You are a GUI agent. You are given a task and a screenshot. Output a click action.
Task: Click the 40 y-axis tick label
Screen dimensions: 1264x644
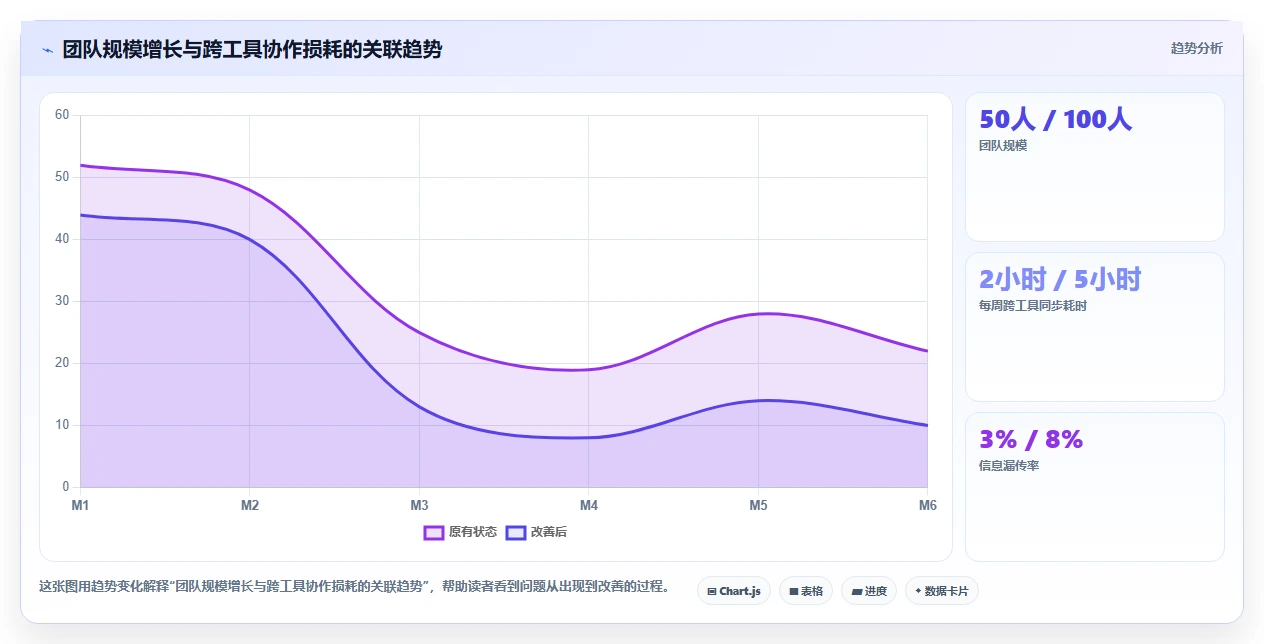(x=62, y=239)
